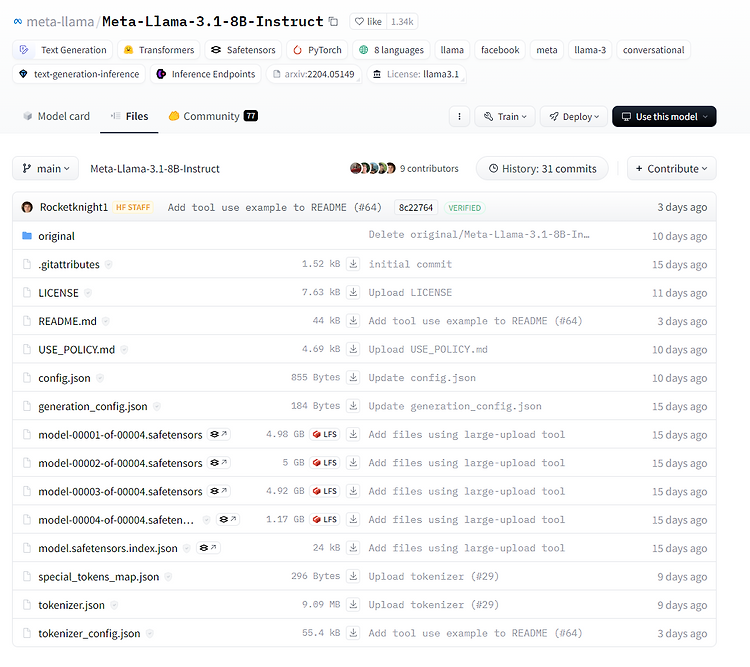Select the llama-3 tag
Image resolution: width=750 pixels, height=667 pixels.
pyautogui.click(x=590, y=50)
